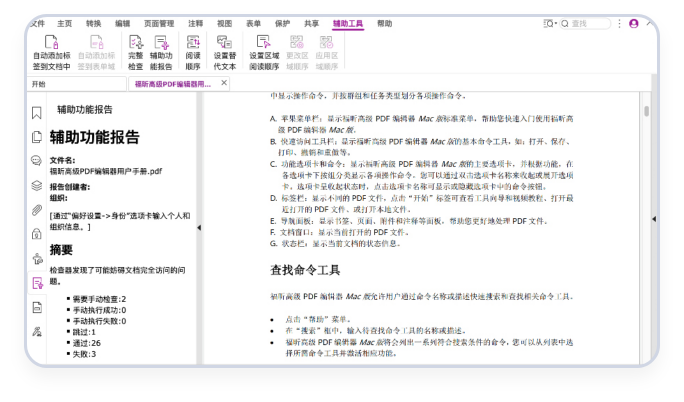Switch to the 帮助 ribbon tab

point(385,24)
